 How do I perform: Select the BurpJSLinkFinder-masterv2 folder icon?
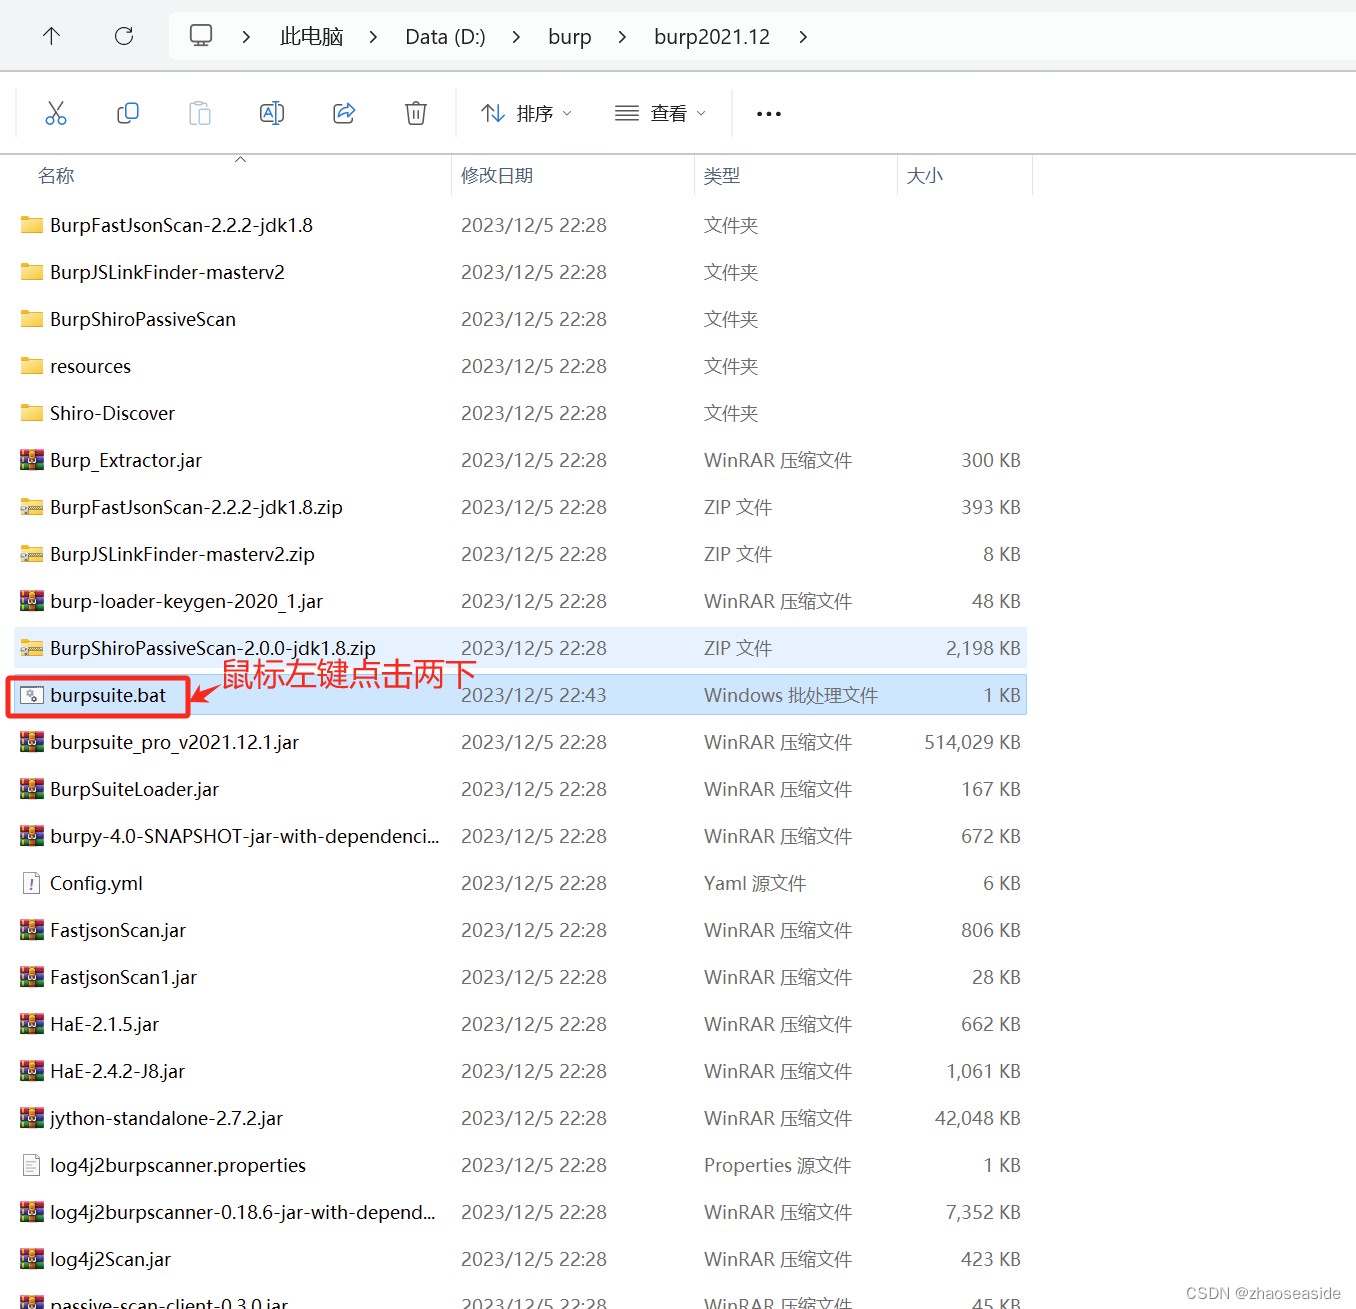(x=32, y=272)
